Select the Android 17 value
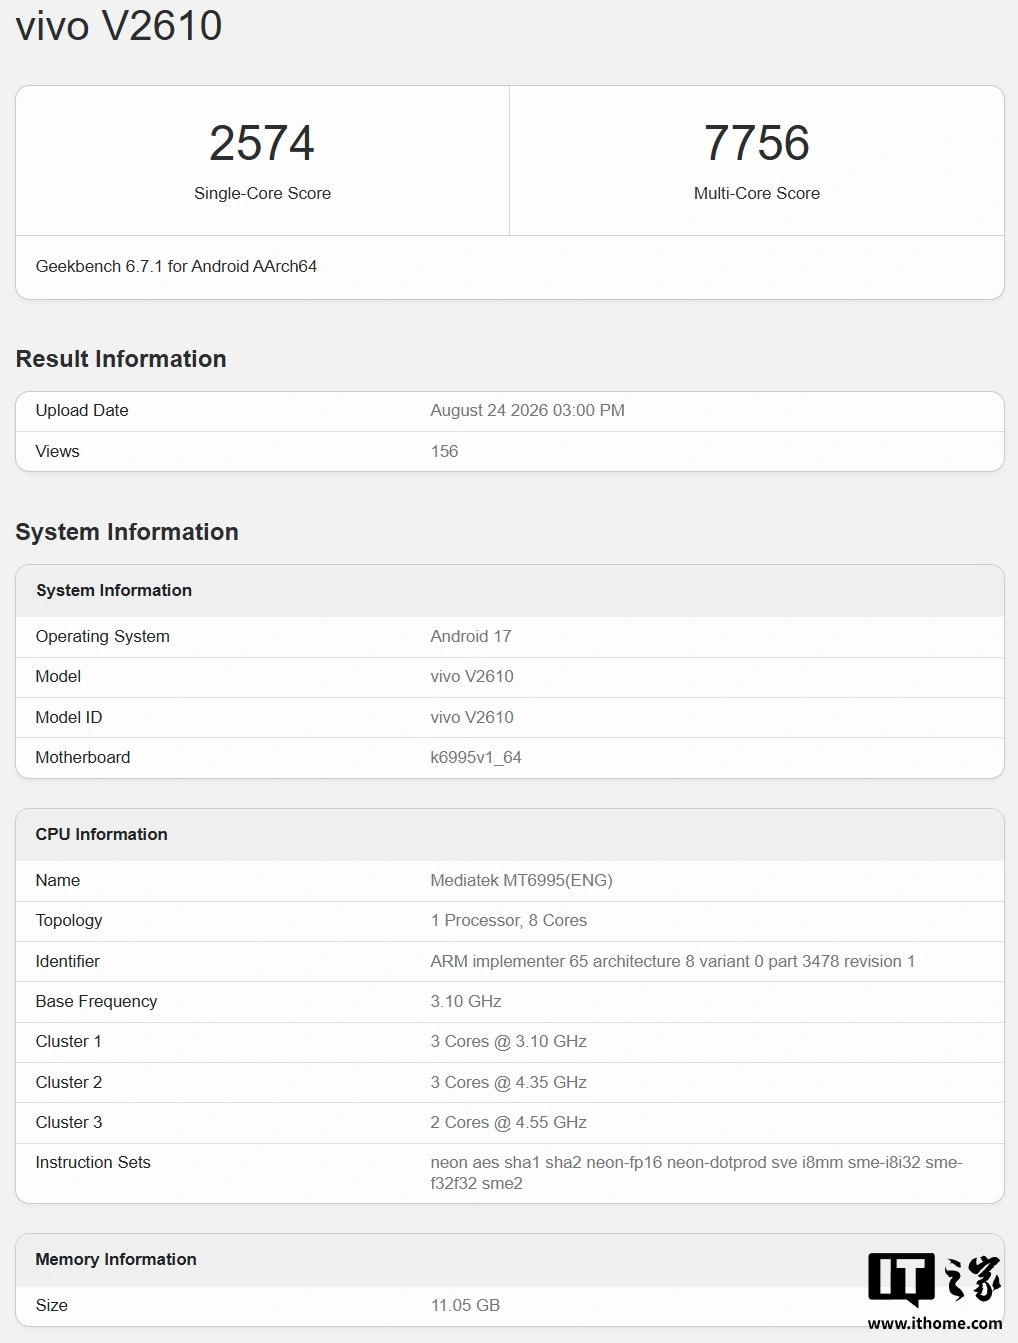1018x1343 pixels. point(471,636)
